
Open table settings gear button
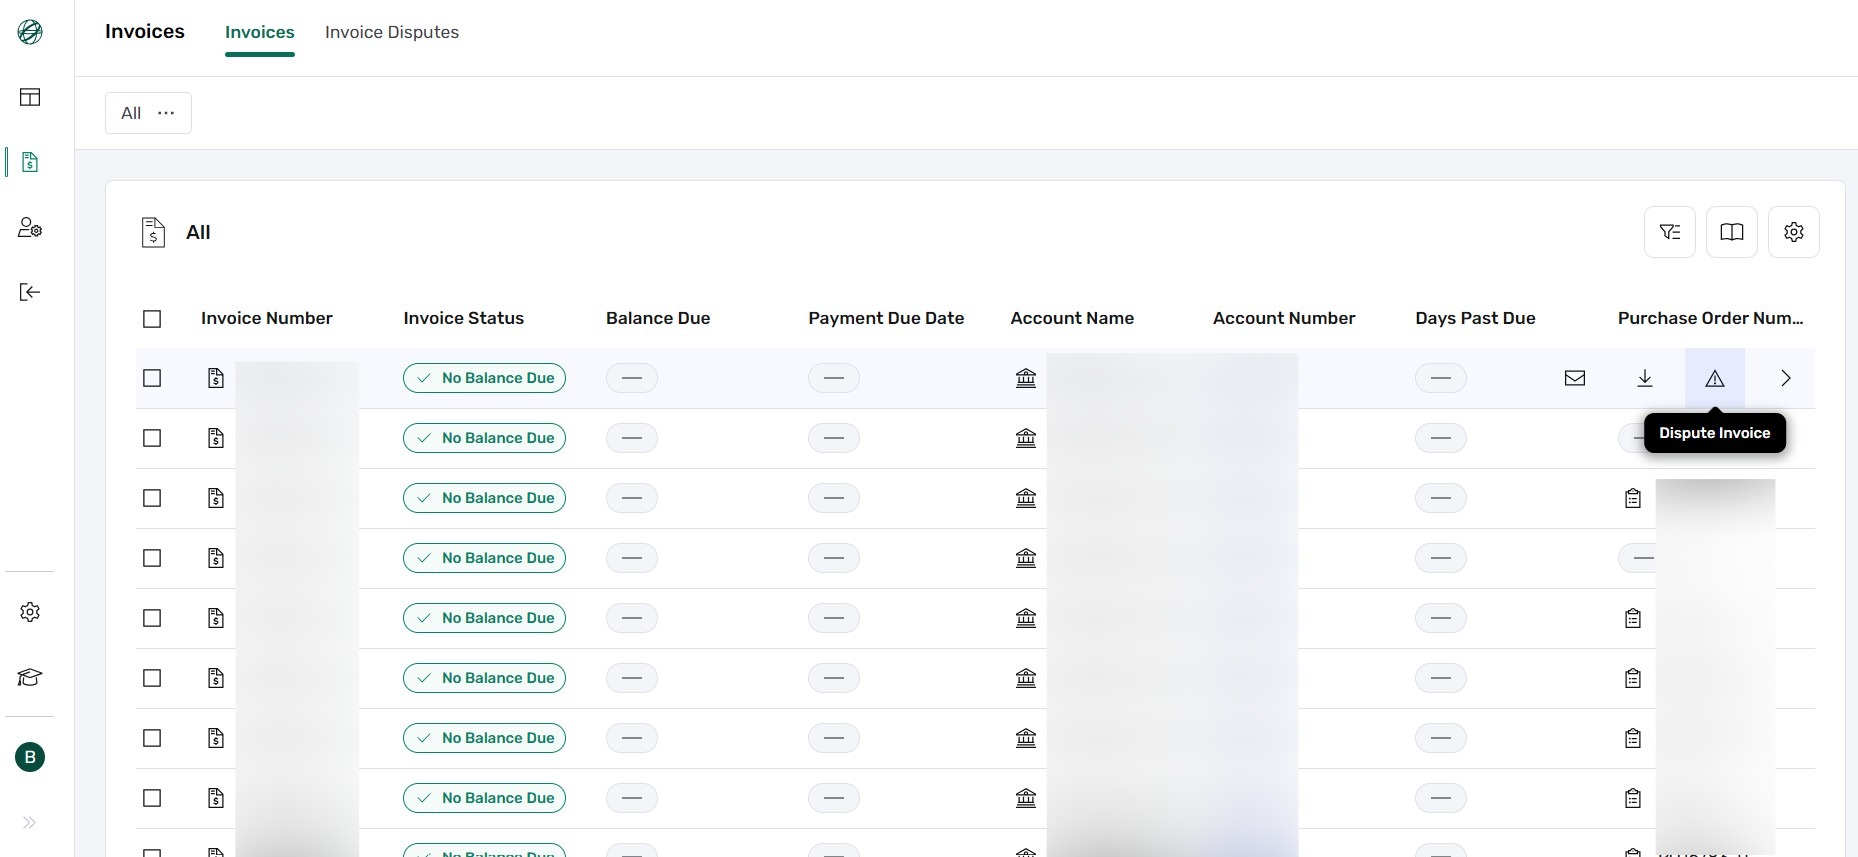point(1794,232)
